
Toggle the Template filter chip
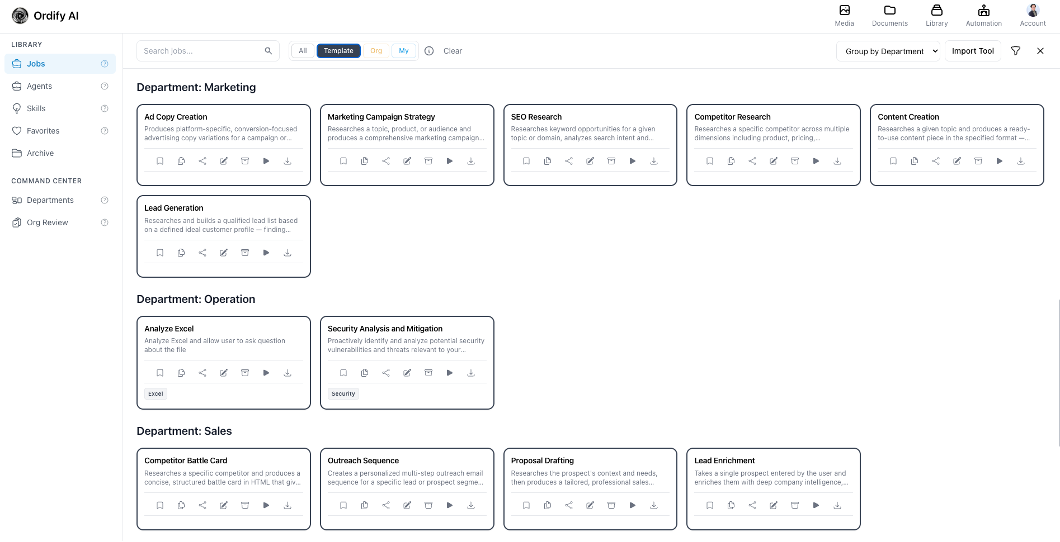[339, 51]
